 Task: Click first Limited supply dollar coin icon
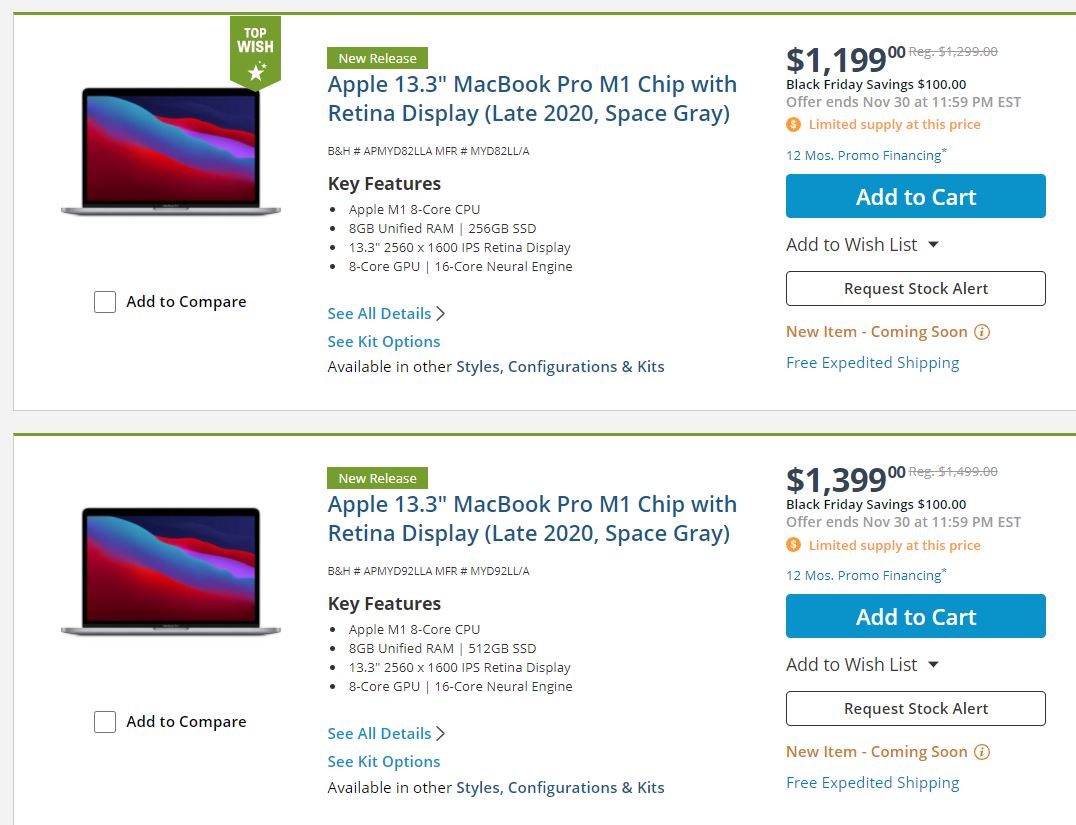(x=794, y=125)
